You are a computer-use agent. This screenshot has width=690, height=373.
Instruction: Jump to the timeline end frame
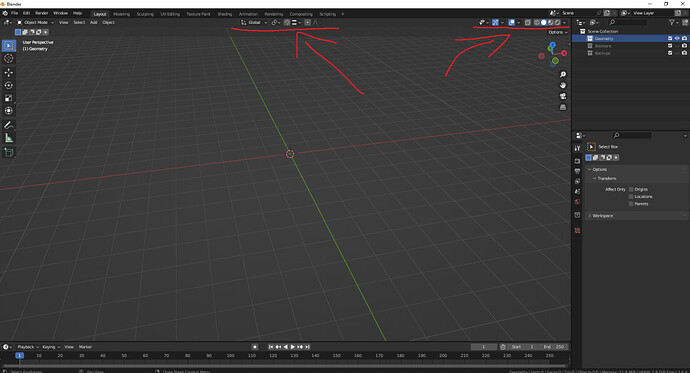(308, 347)
